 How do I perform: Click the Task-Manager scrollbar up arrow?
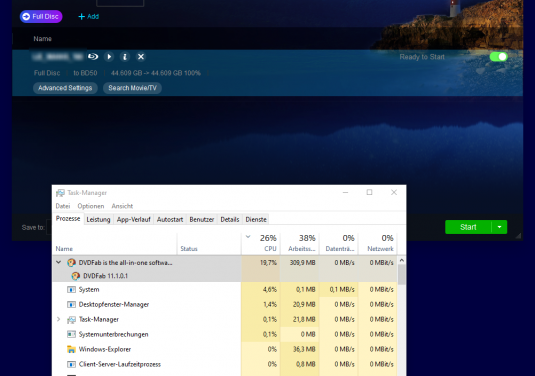[x=402, y=260]
